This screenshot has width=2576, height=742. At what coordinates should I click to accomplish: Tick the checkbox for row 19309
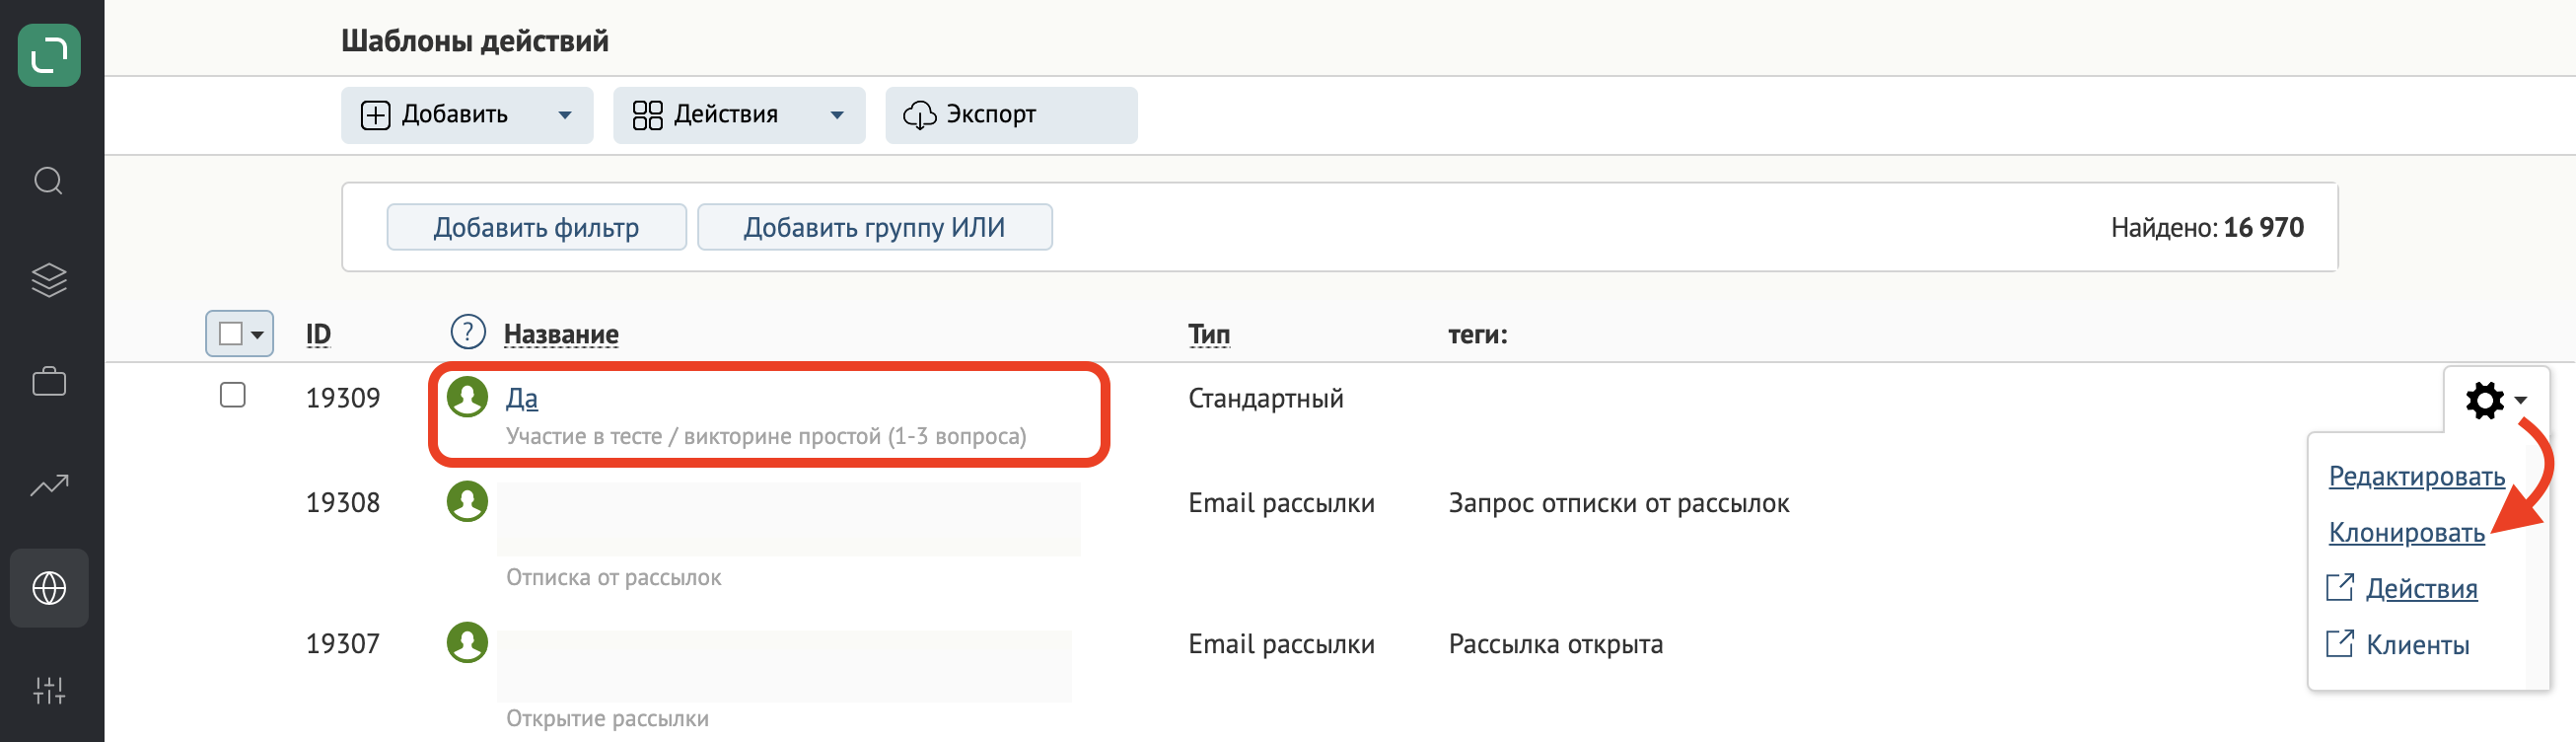(233, 395)
